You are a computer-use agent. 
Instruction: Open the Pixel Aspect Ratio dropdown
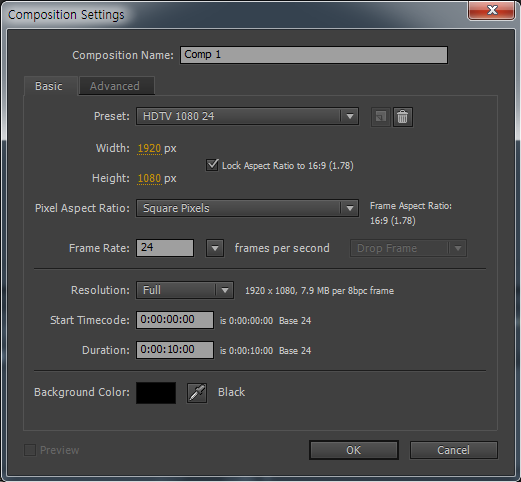tap(247, 208)
